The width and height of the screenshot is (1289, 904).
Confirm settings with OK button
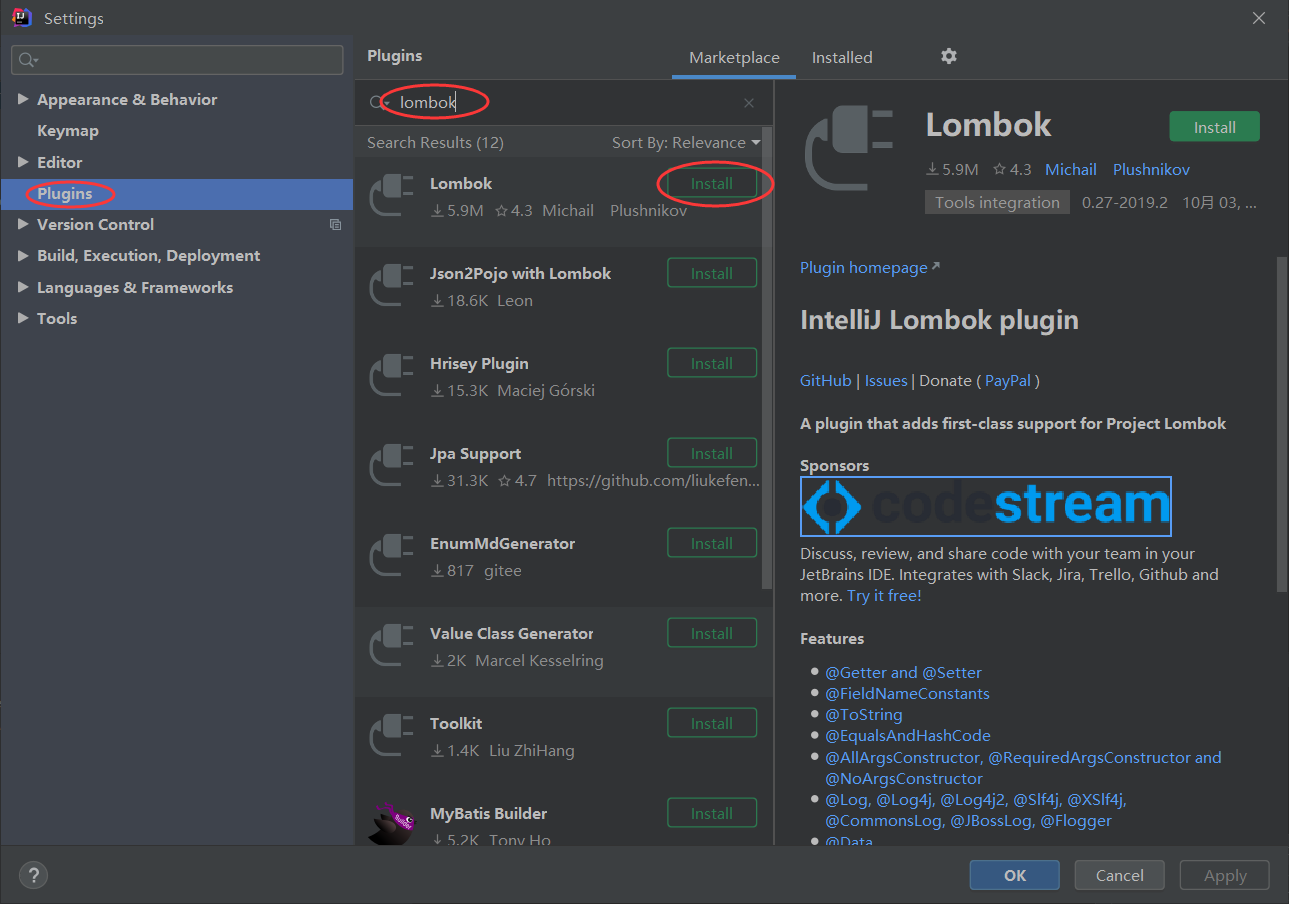click(1015, 875)
